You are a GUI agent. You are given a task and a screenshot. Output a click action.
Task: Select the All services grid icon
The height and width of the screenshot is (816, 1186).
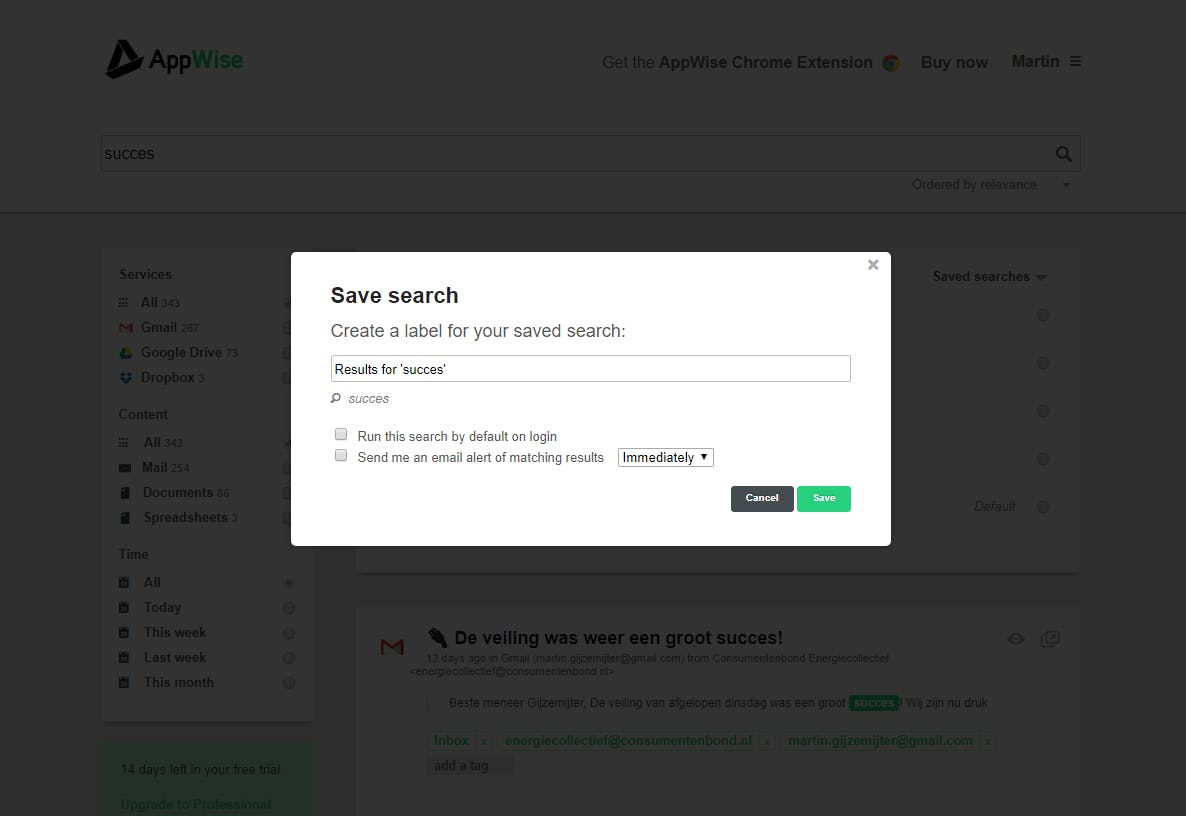(123, 303)
